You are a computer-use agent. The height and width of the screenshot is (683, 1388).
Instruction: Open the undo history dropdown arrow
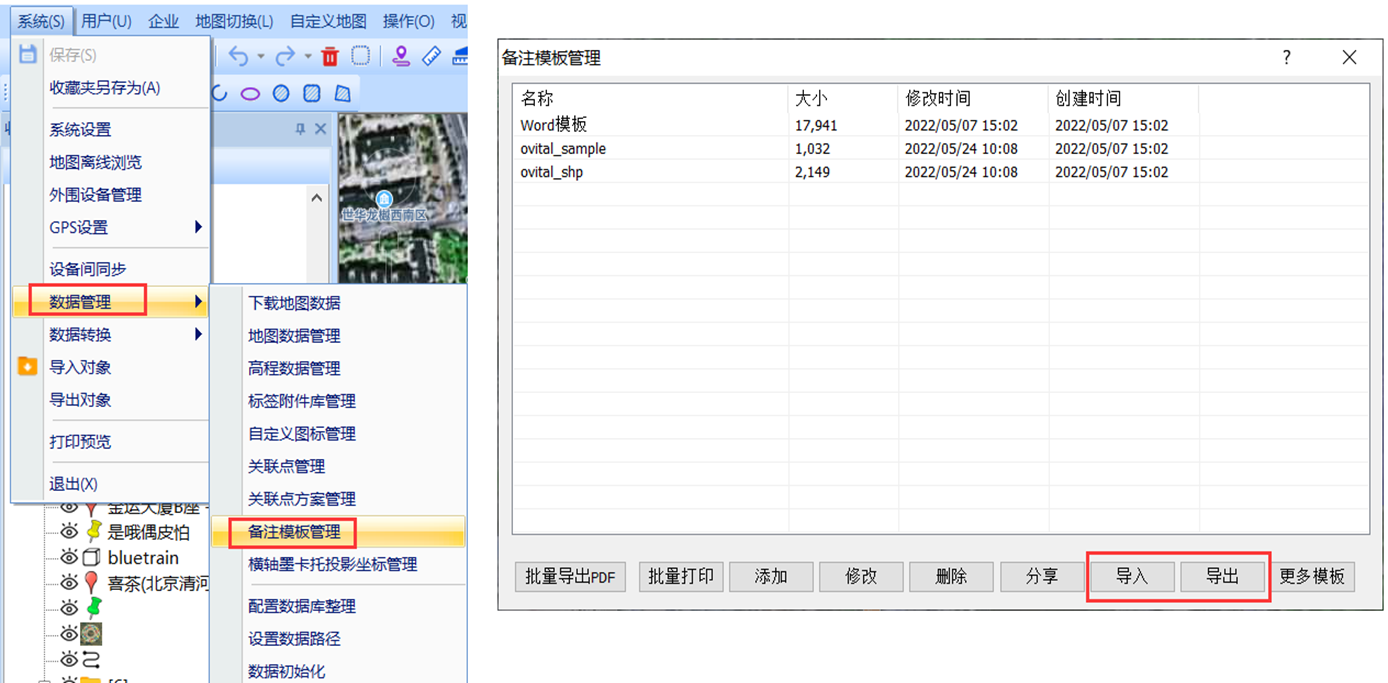(260, 56)
